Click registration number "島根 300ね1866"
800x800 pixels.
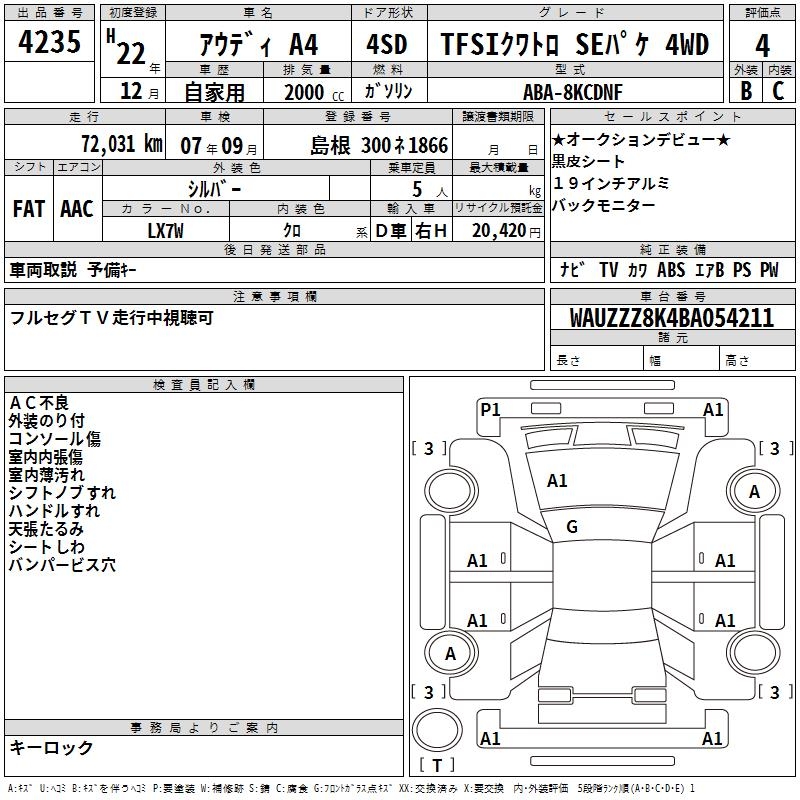pos(379,145)
